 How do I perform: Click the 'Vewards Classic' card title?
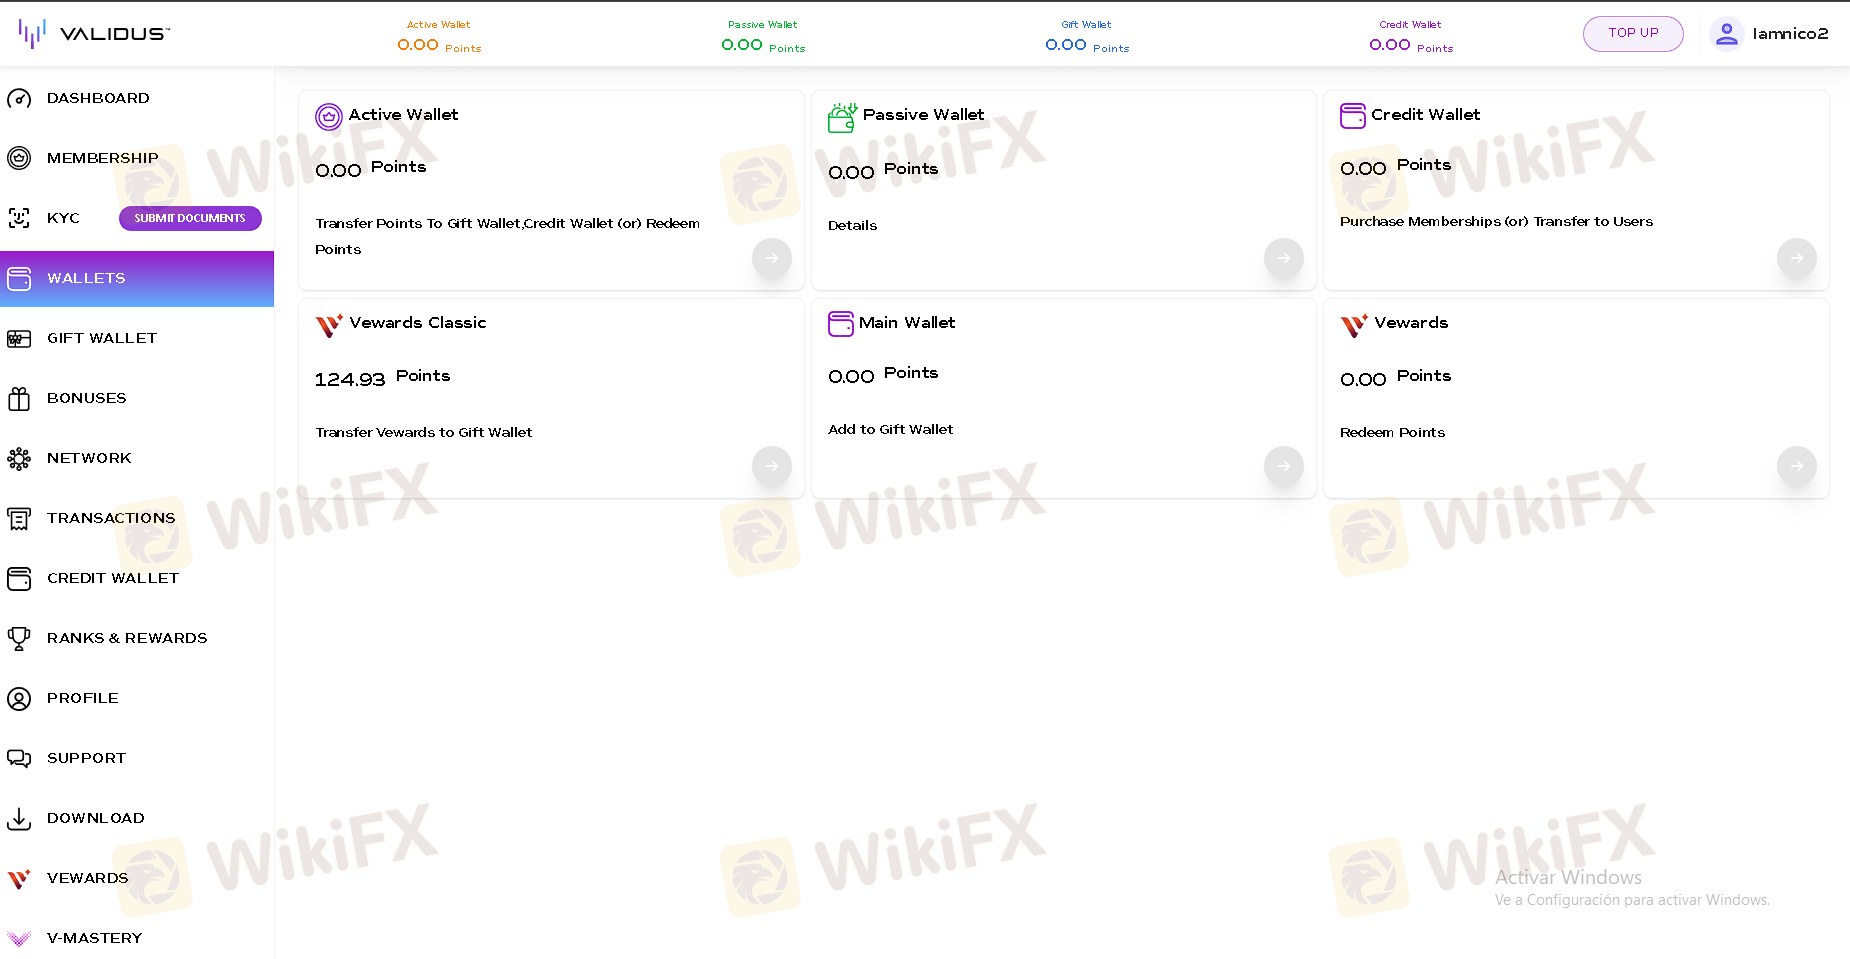pyautogui.click(x=418, y=322)
